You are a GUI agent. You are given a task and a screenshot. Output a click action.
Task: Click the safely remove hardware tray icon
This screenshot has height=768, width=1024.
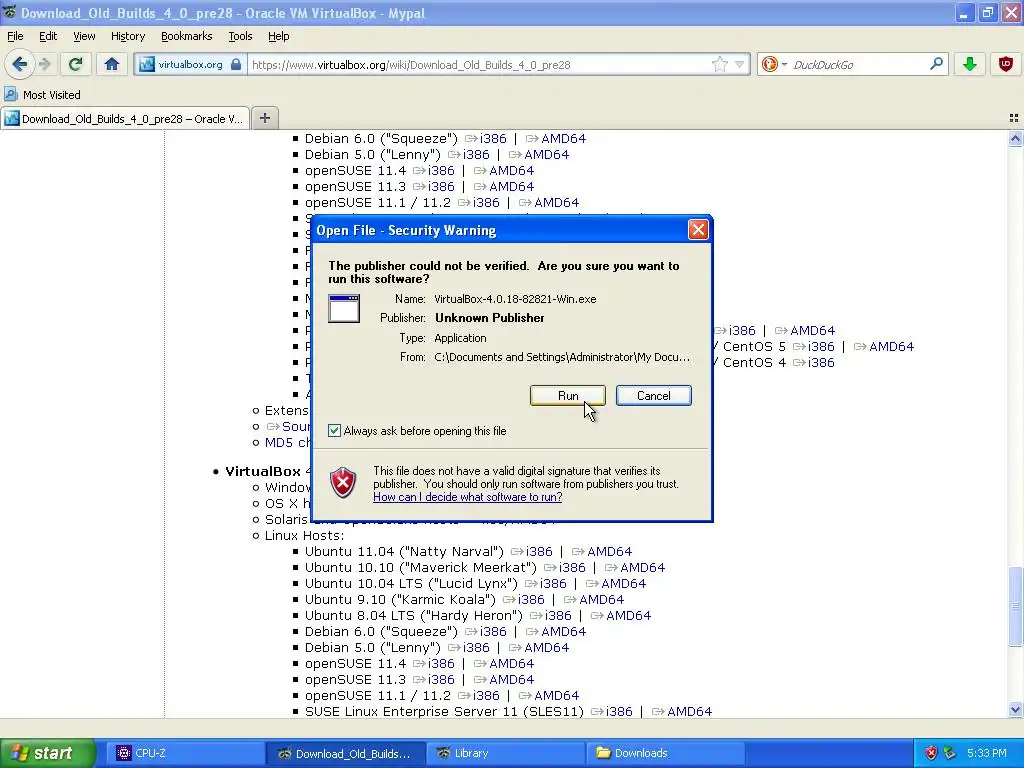pos(950,753)
